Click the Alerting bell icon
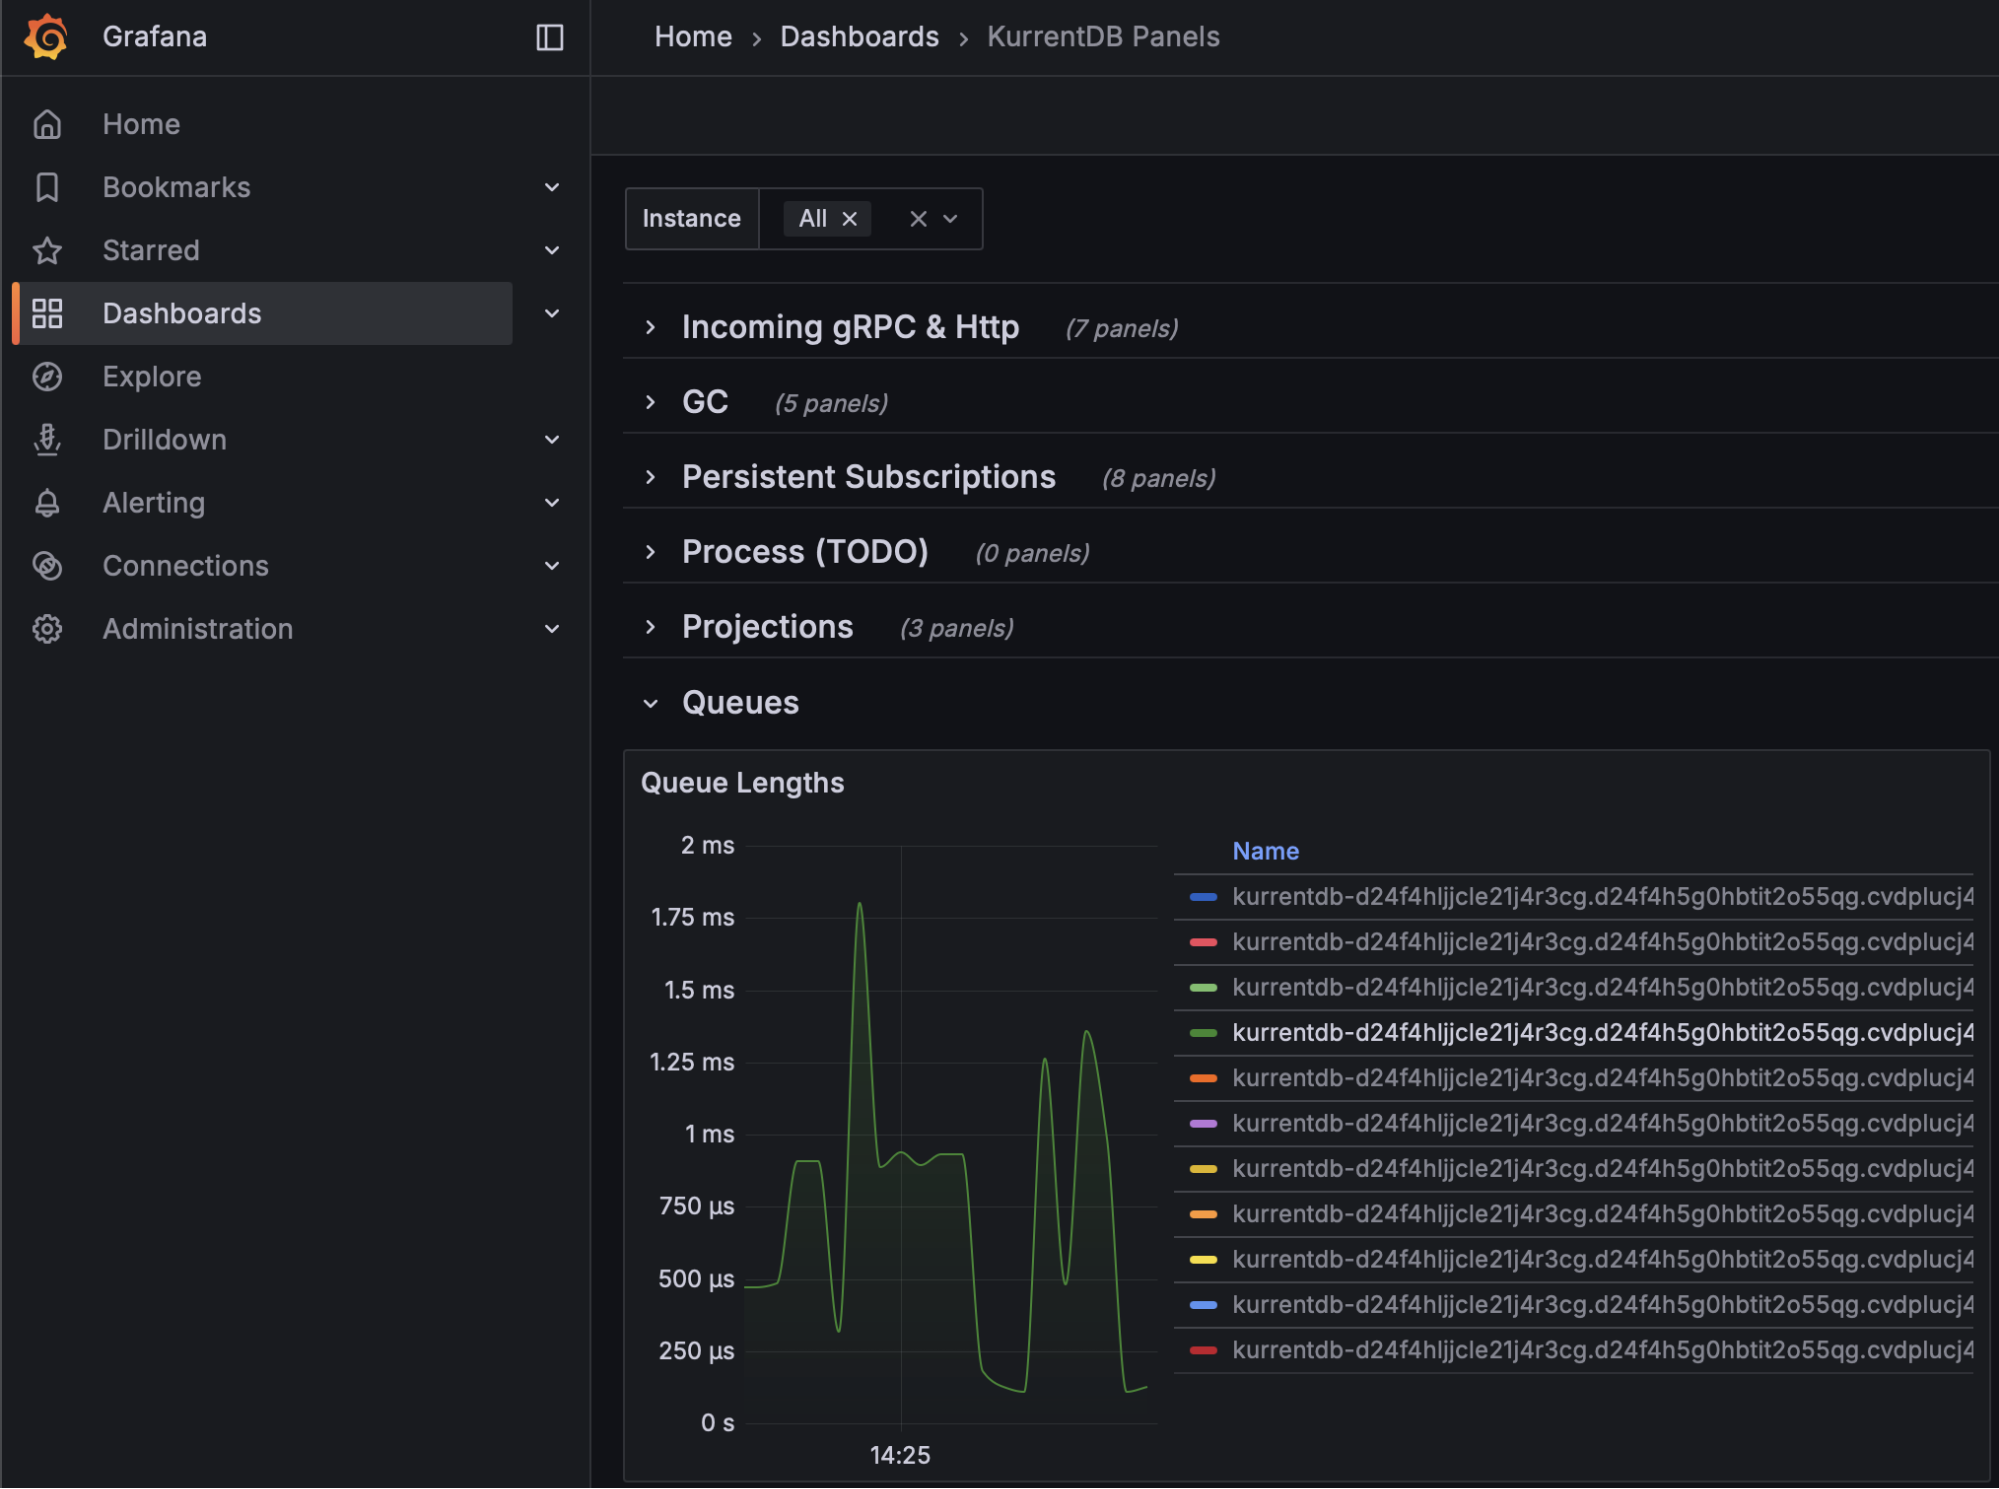The image size is (1999, 1489). coord(47,503)
